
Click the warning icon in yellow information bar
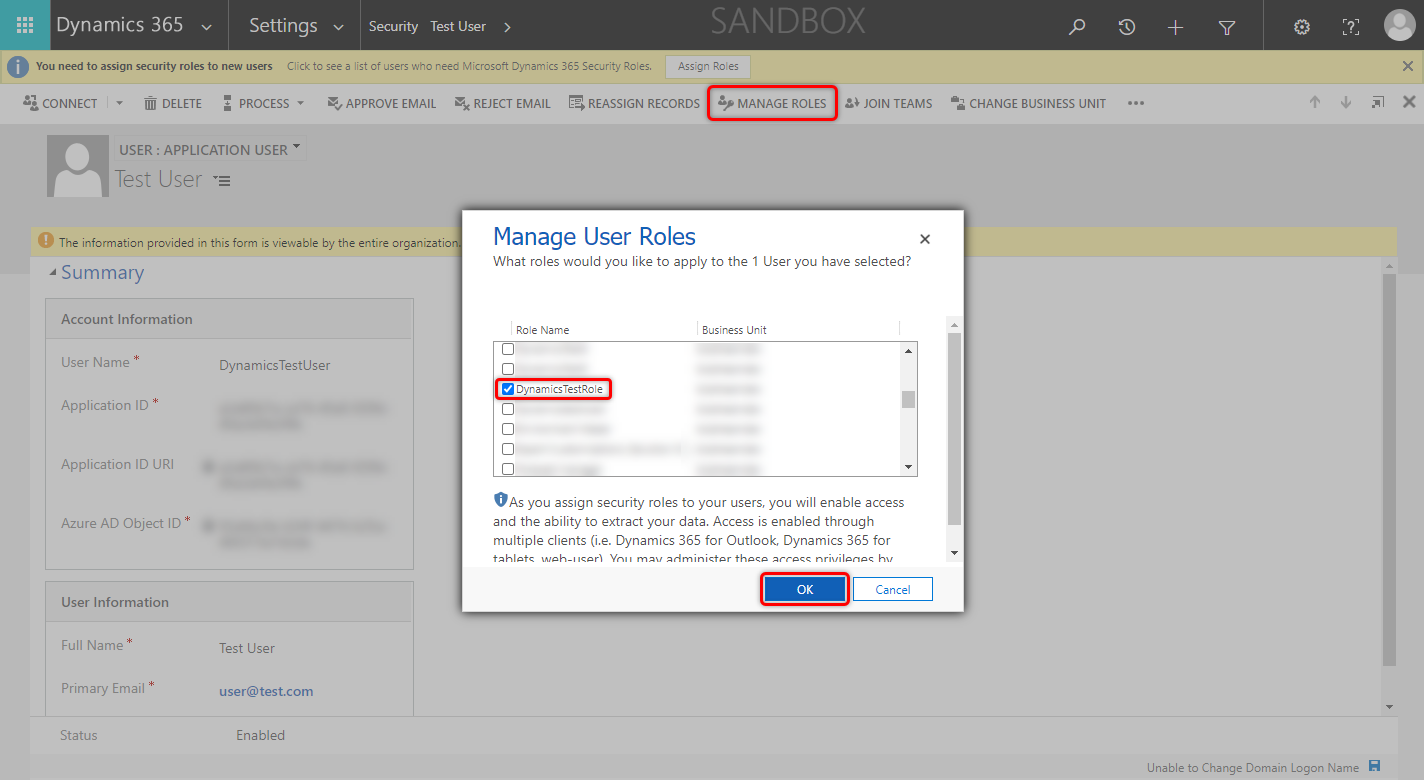pyautogui.click(x=45, y=241)
